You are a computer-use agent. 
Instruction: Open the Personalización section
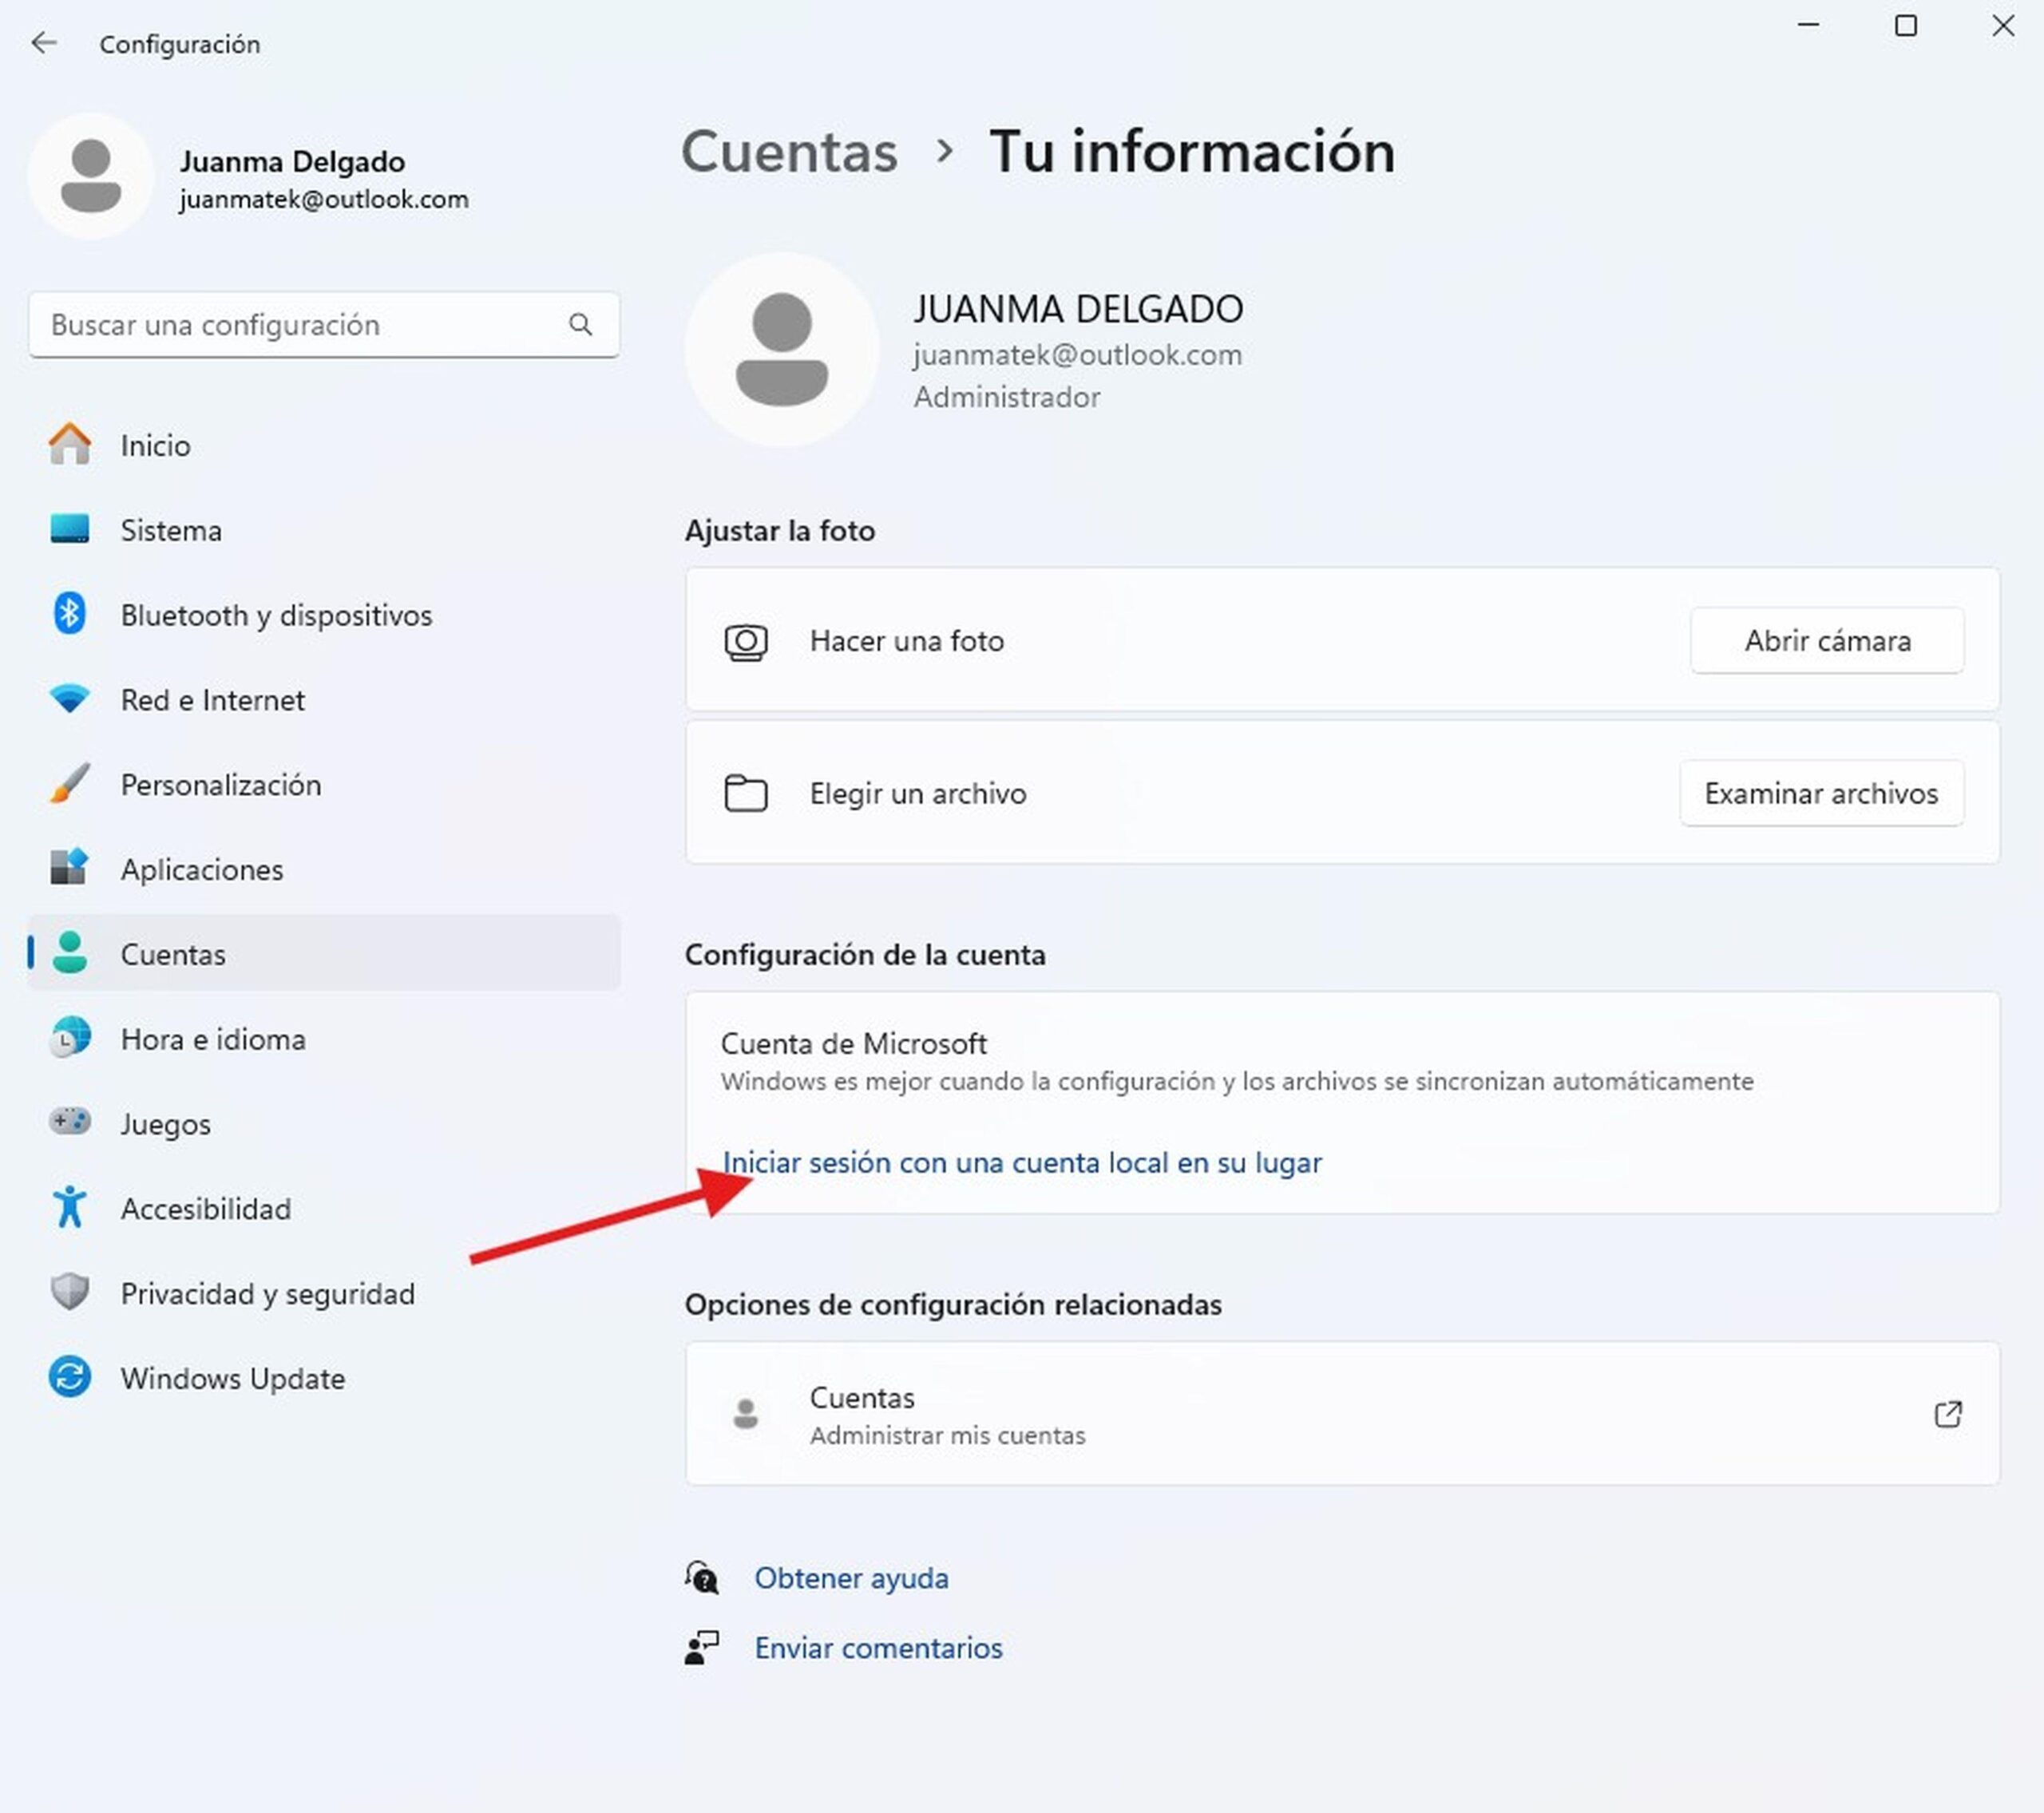(324, 784)
